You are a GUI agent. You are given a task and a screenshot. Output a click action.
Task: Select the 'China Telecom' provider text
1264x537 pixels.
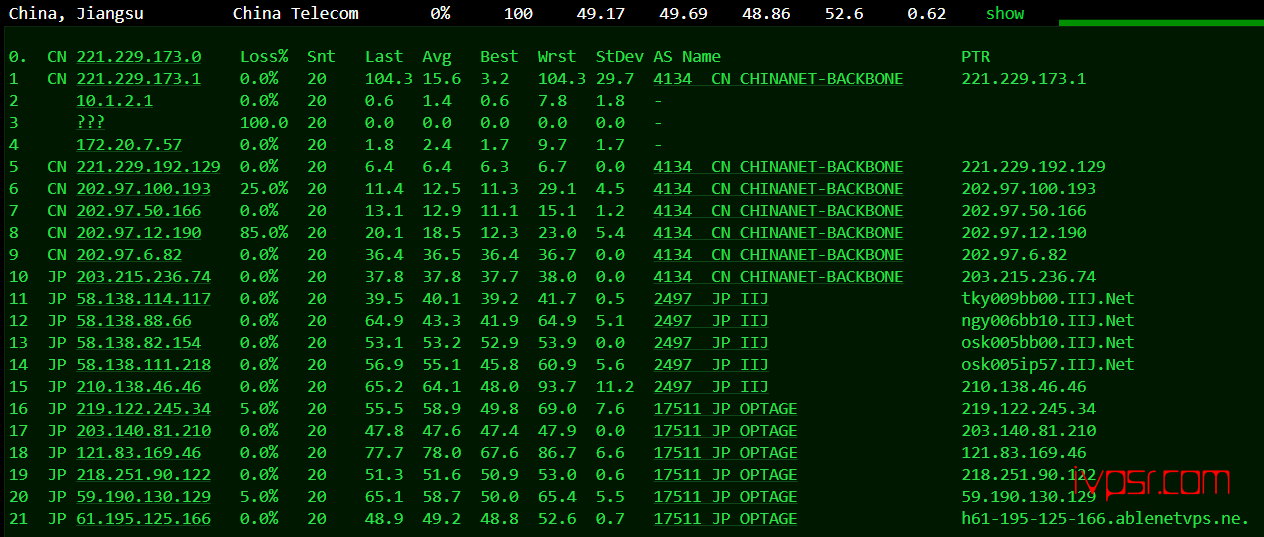click(x=296, y=13)
